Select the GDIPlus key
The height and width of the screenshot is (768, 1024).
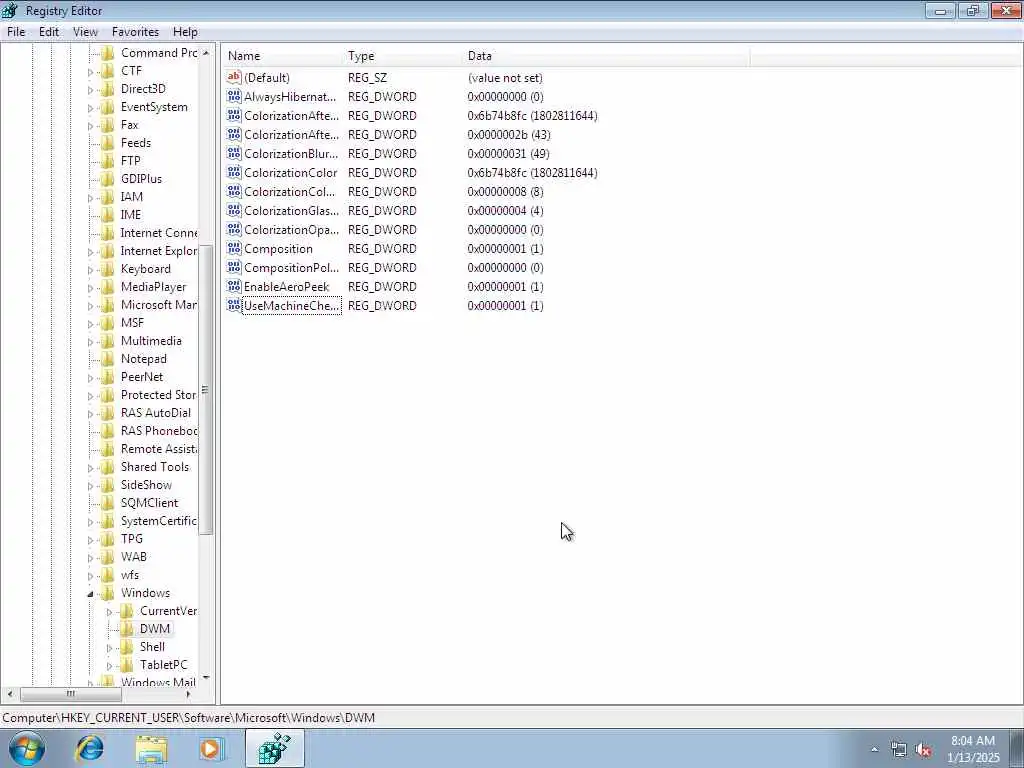[141, 178]
